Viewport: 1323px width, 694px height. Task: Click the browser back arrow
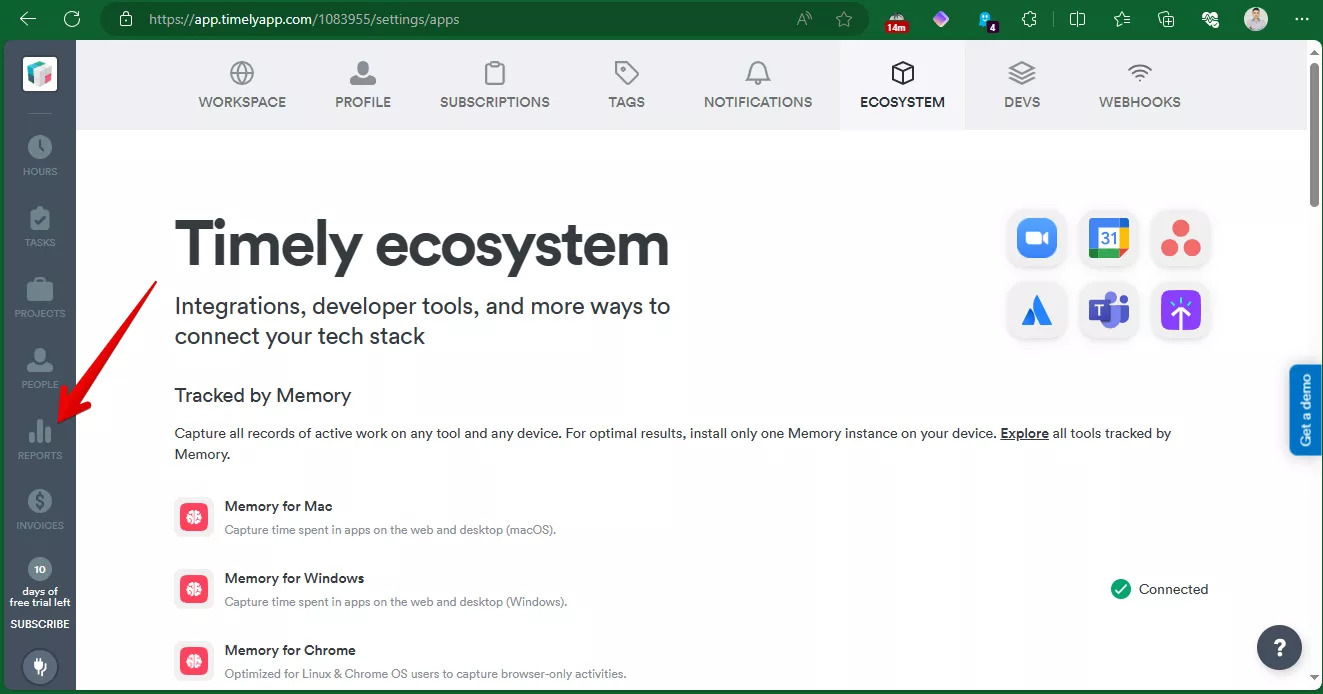point(28,19)
